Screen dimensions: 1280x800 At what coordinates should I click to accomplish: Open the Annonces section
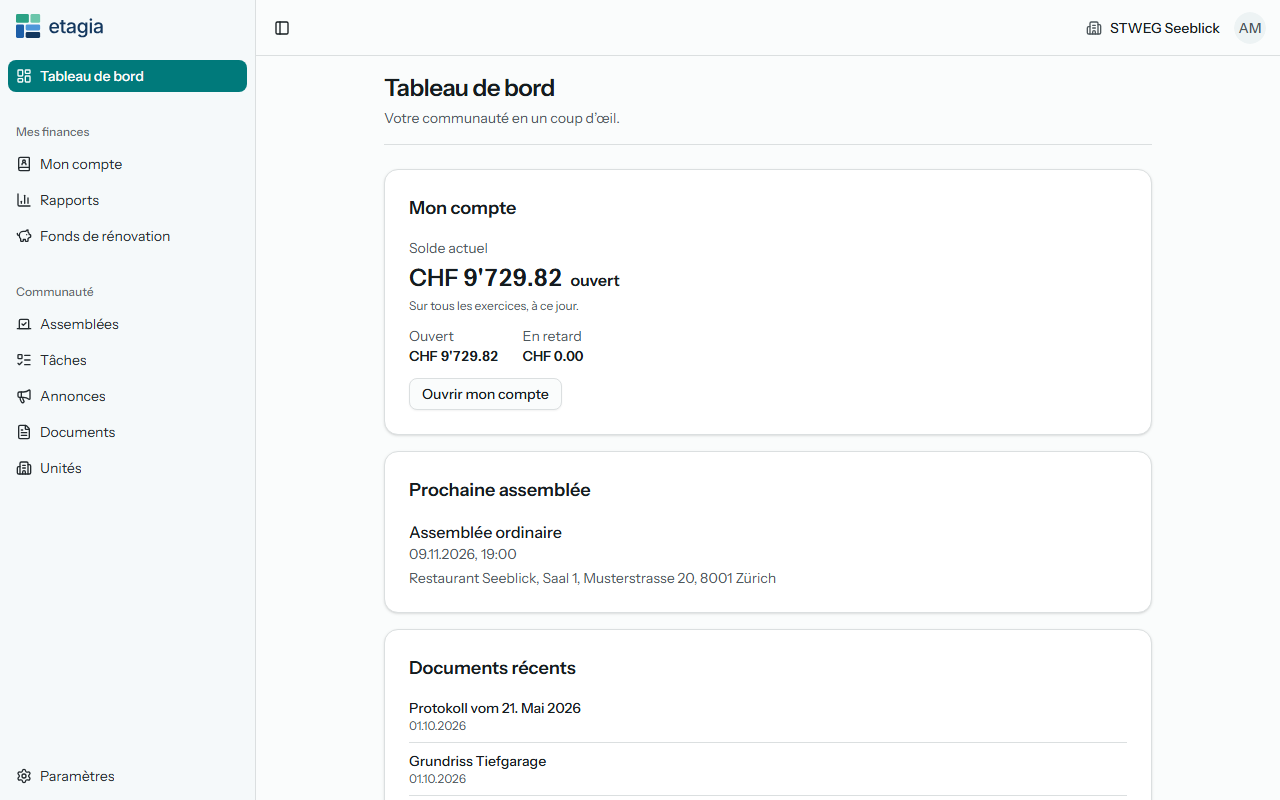[x=127, y=396]
